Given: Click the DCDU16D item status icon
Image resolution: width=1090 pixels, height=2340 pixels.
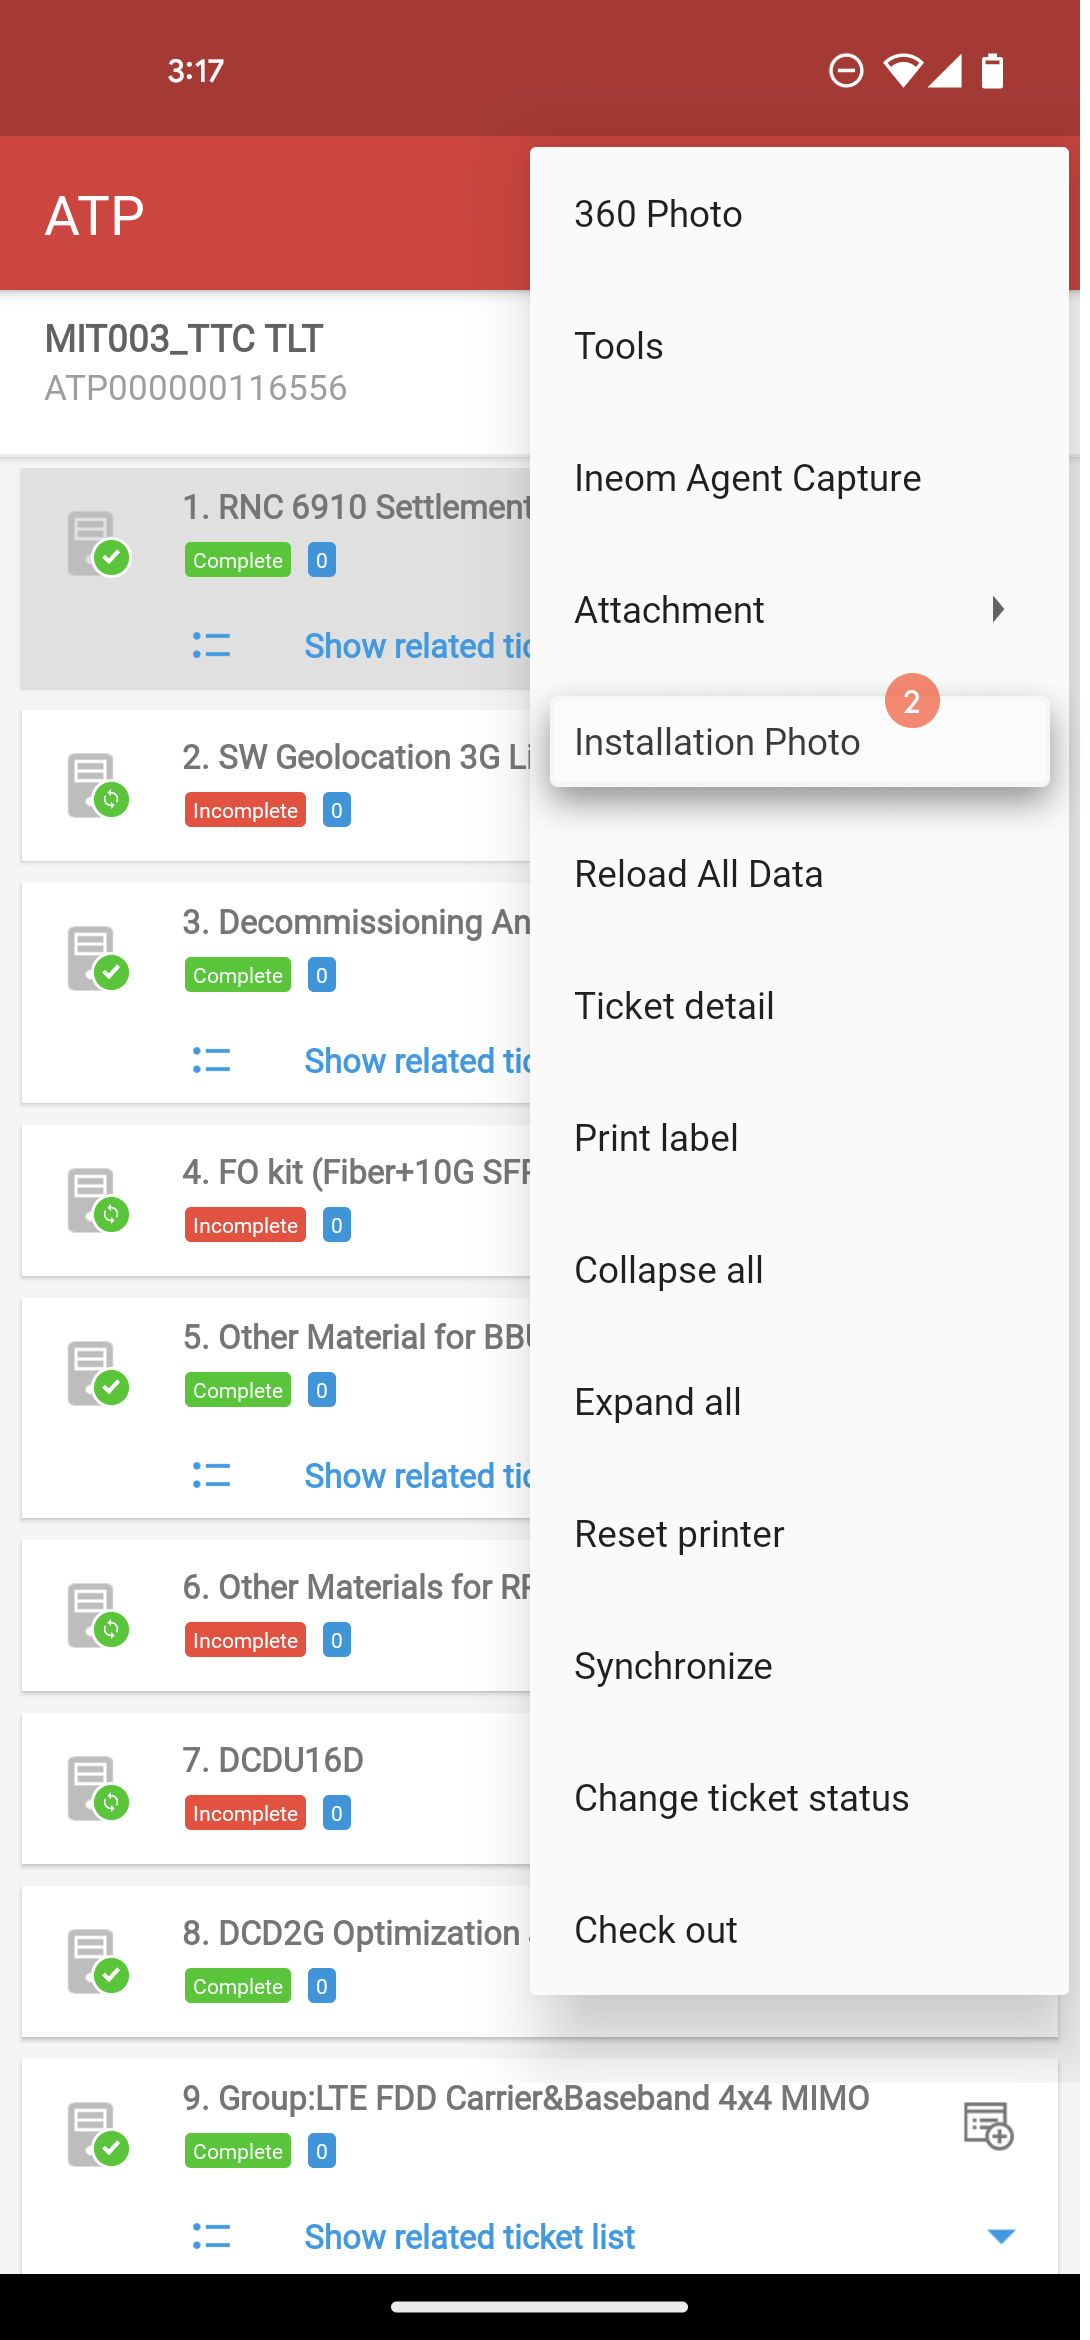Looking at the screenshot, I should [98, 1788].
